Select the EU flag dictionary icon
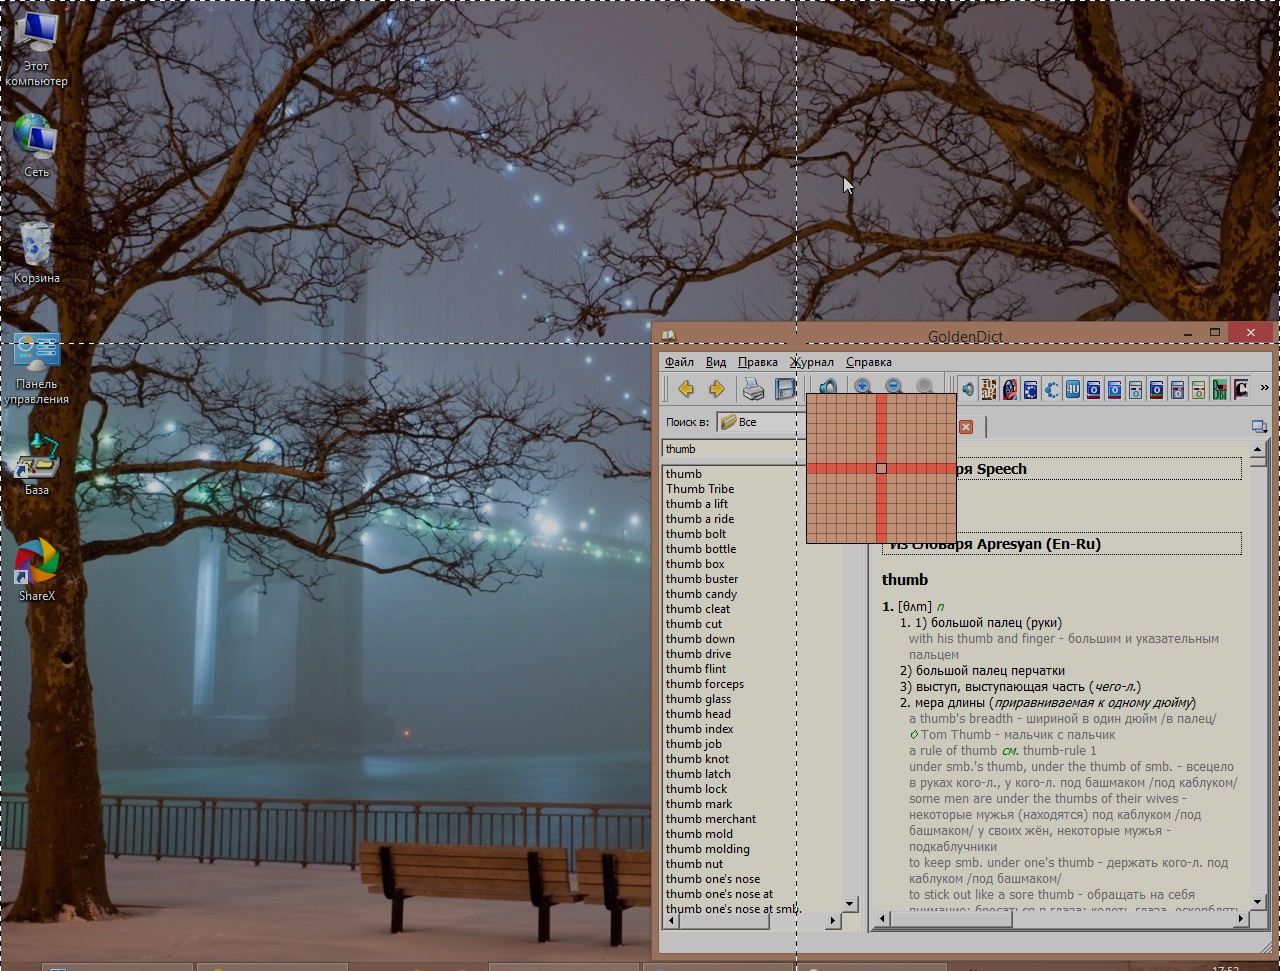1280x971 pixels. coord(1030,389)
